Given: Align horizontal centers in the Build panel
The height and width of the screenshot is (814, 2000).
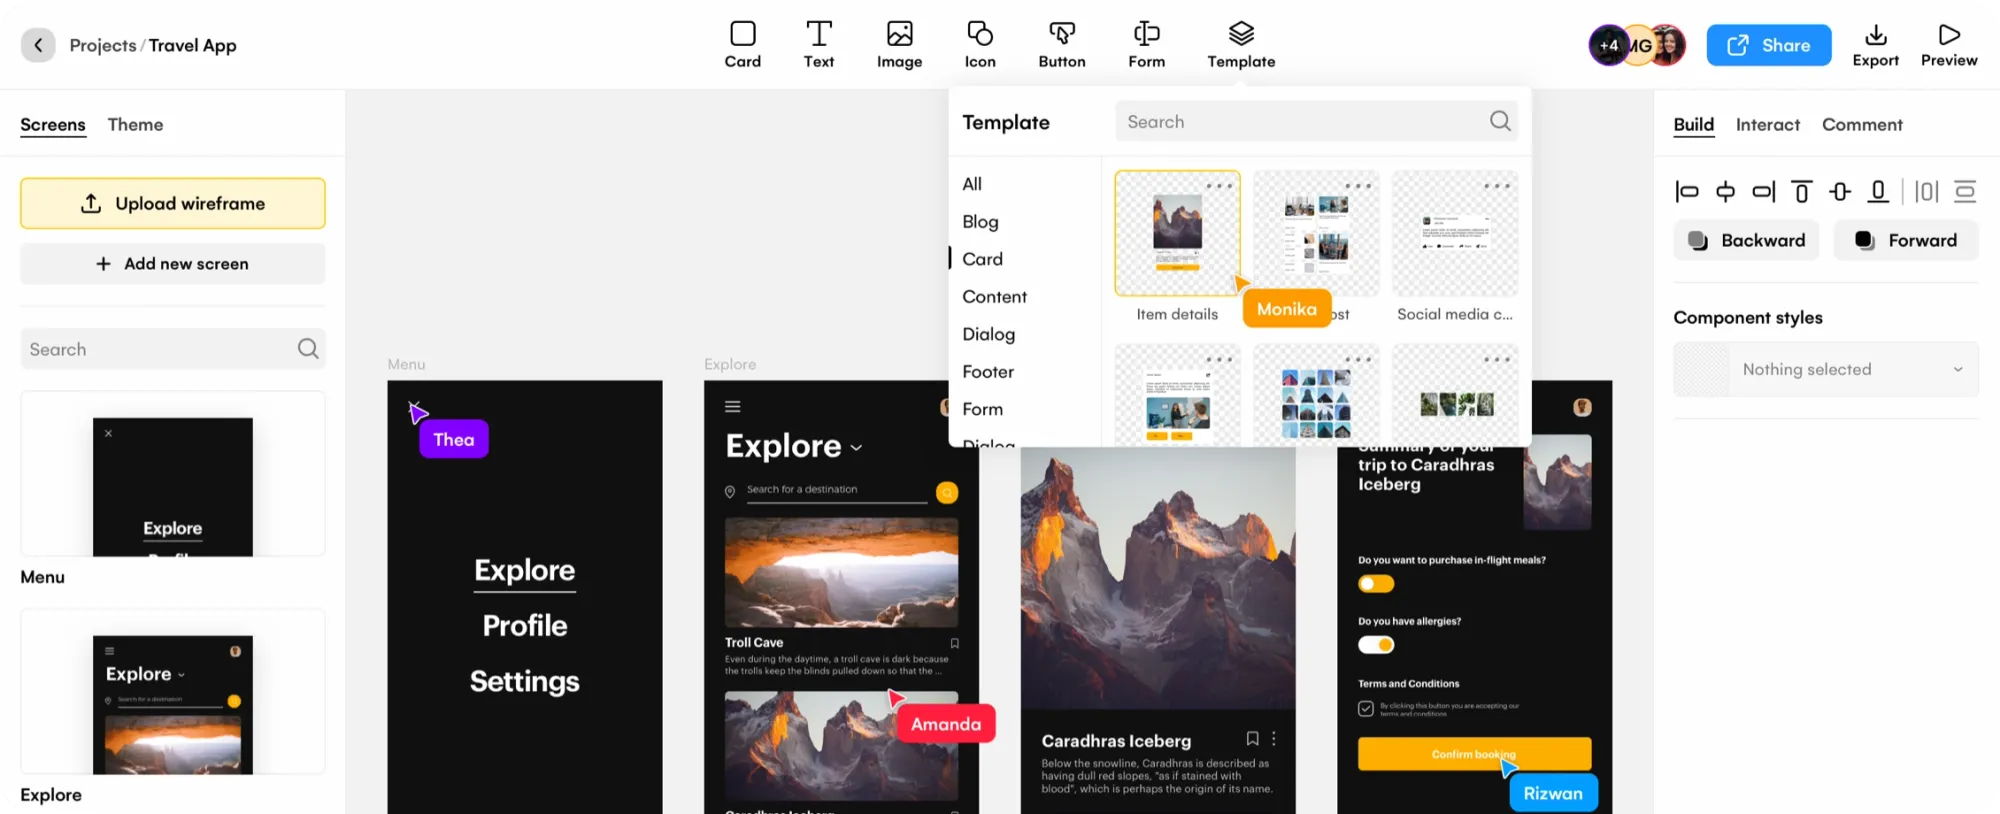Looking at the screenshot, I should coord(1725,191).
